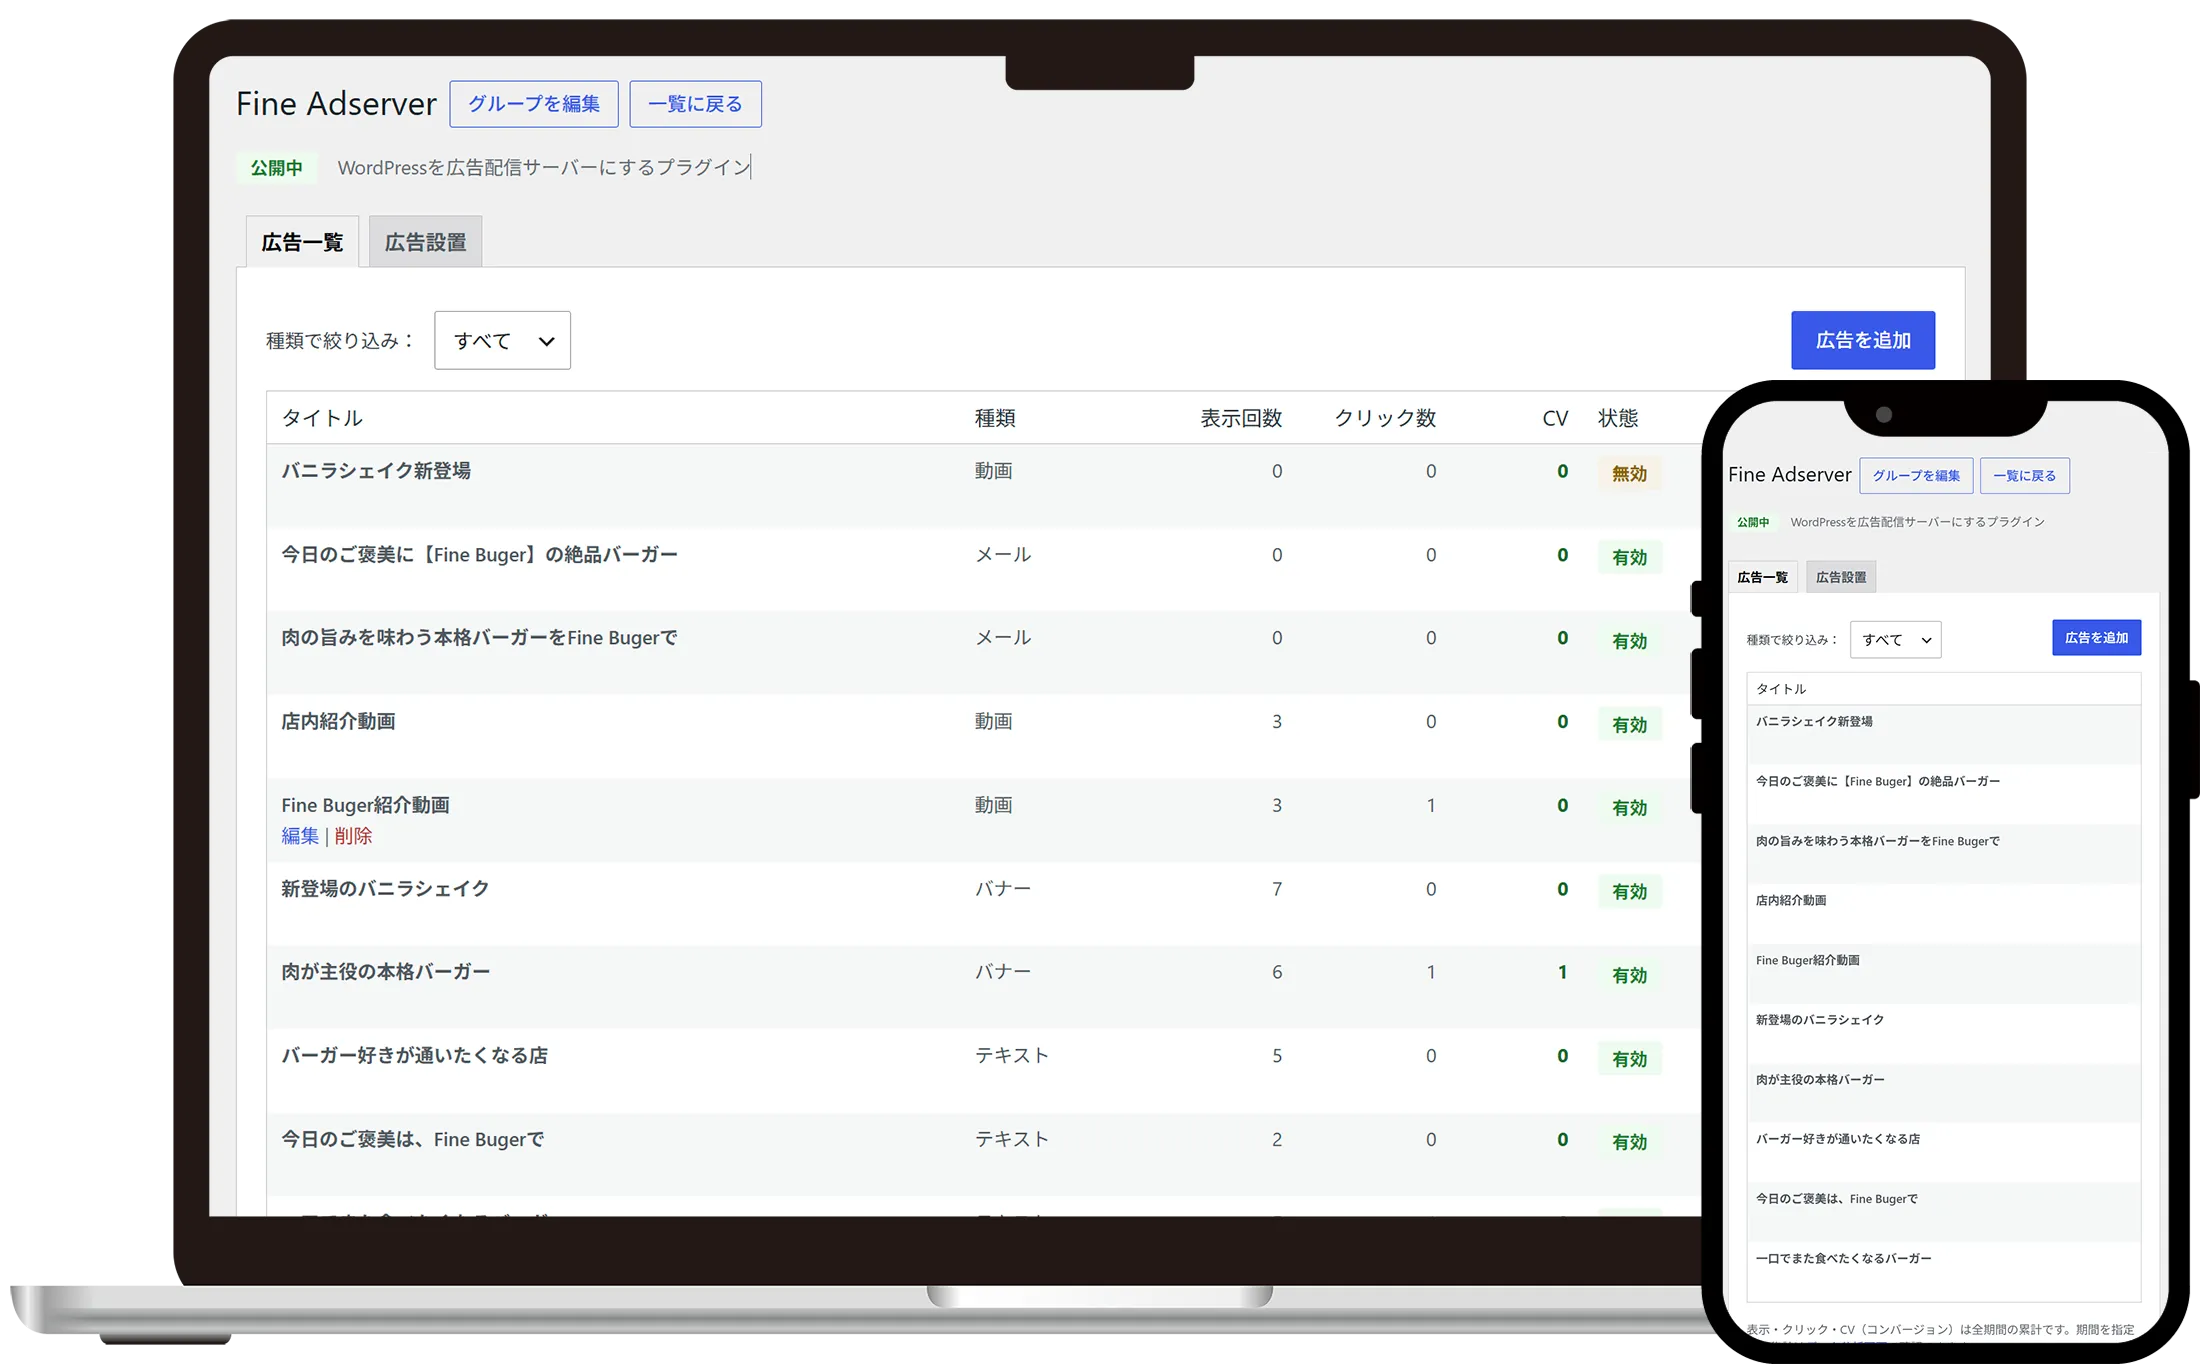This screenshot has height=1364, width=2200.
Task: Open 店内紹介動画 row on the phone list
Action: 1943,913
